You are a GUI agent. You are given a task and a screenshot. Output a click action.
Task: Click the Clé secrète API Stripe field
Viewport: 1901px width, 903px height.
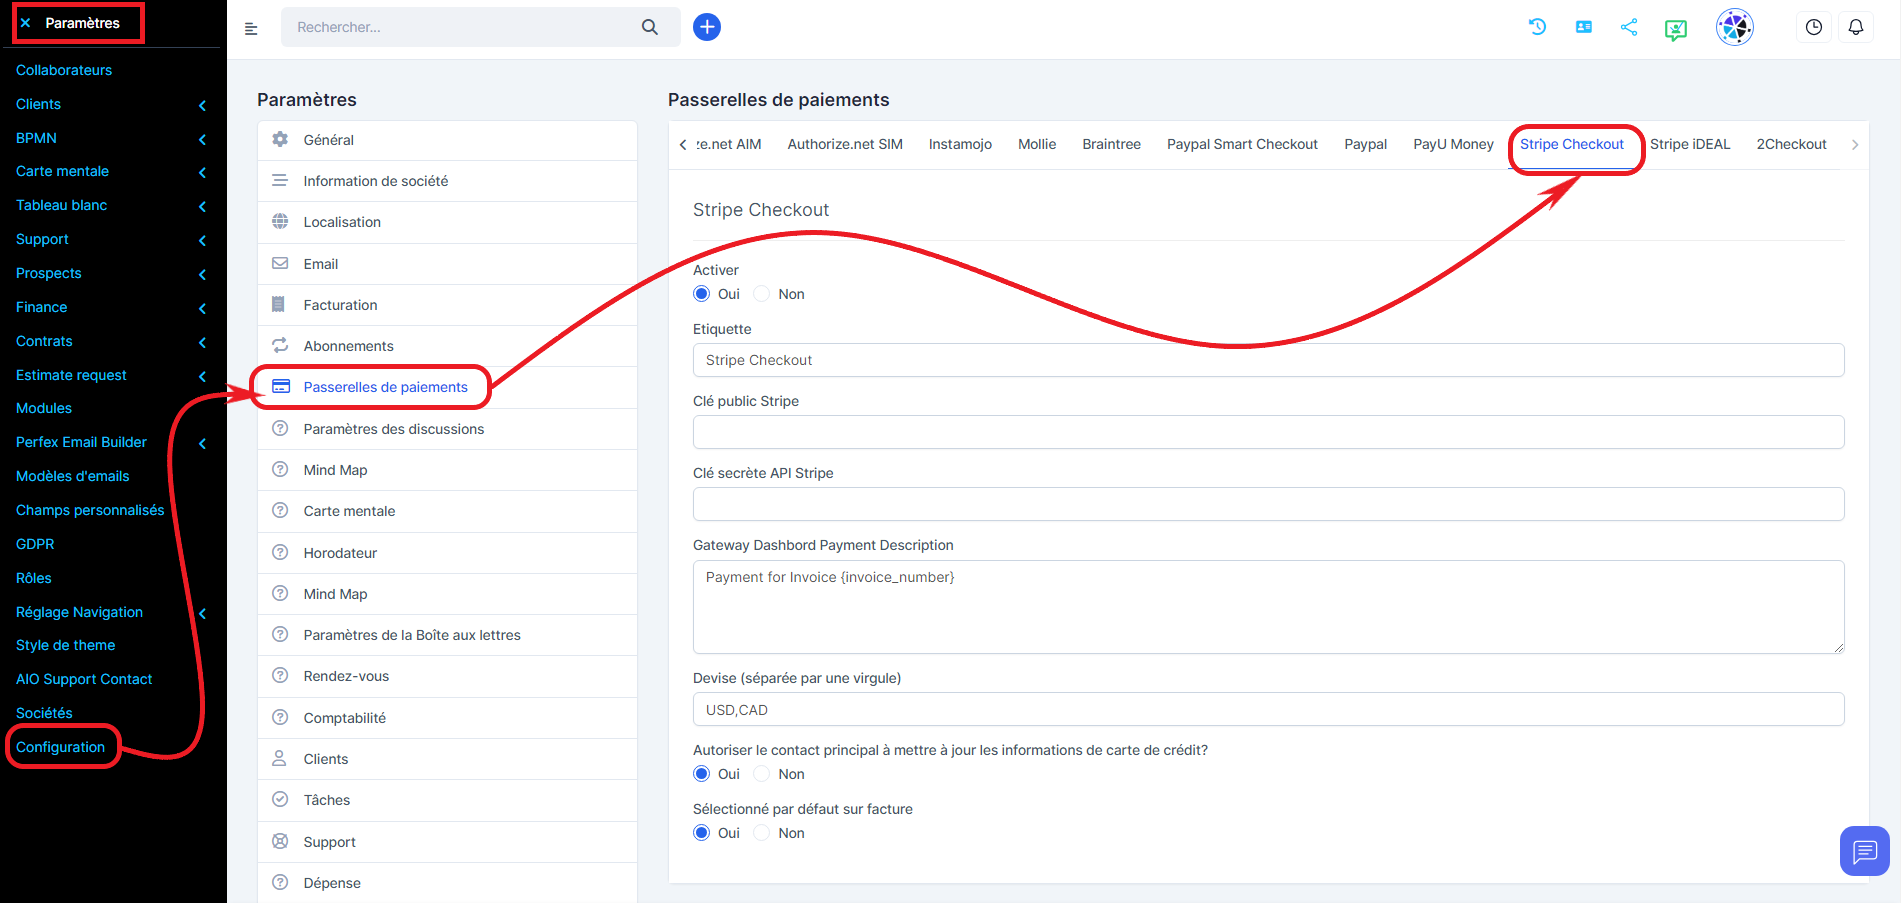click(x=1268, y=504)
